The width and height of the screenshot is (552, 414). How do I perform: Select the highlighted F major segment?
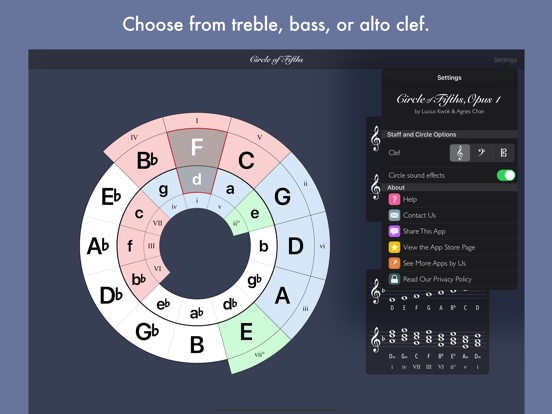tap(197, 147)
